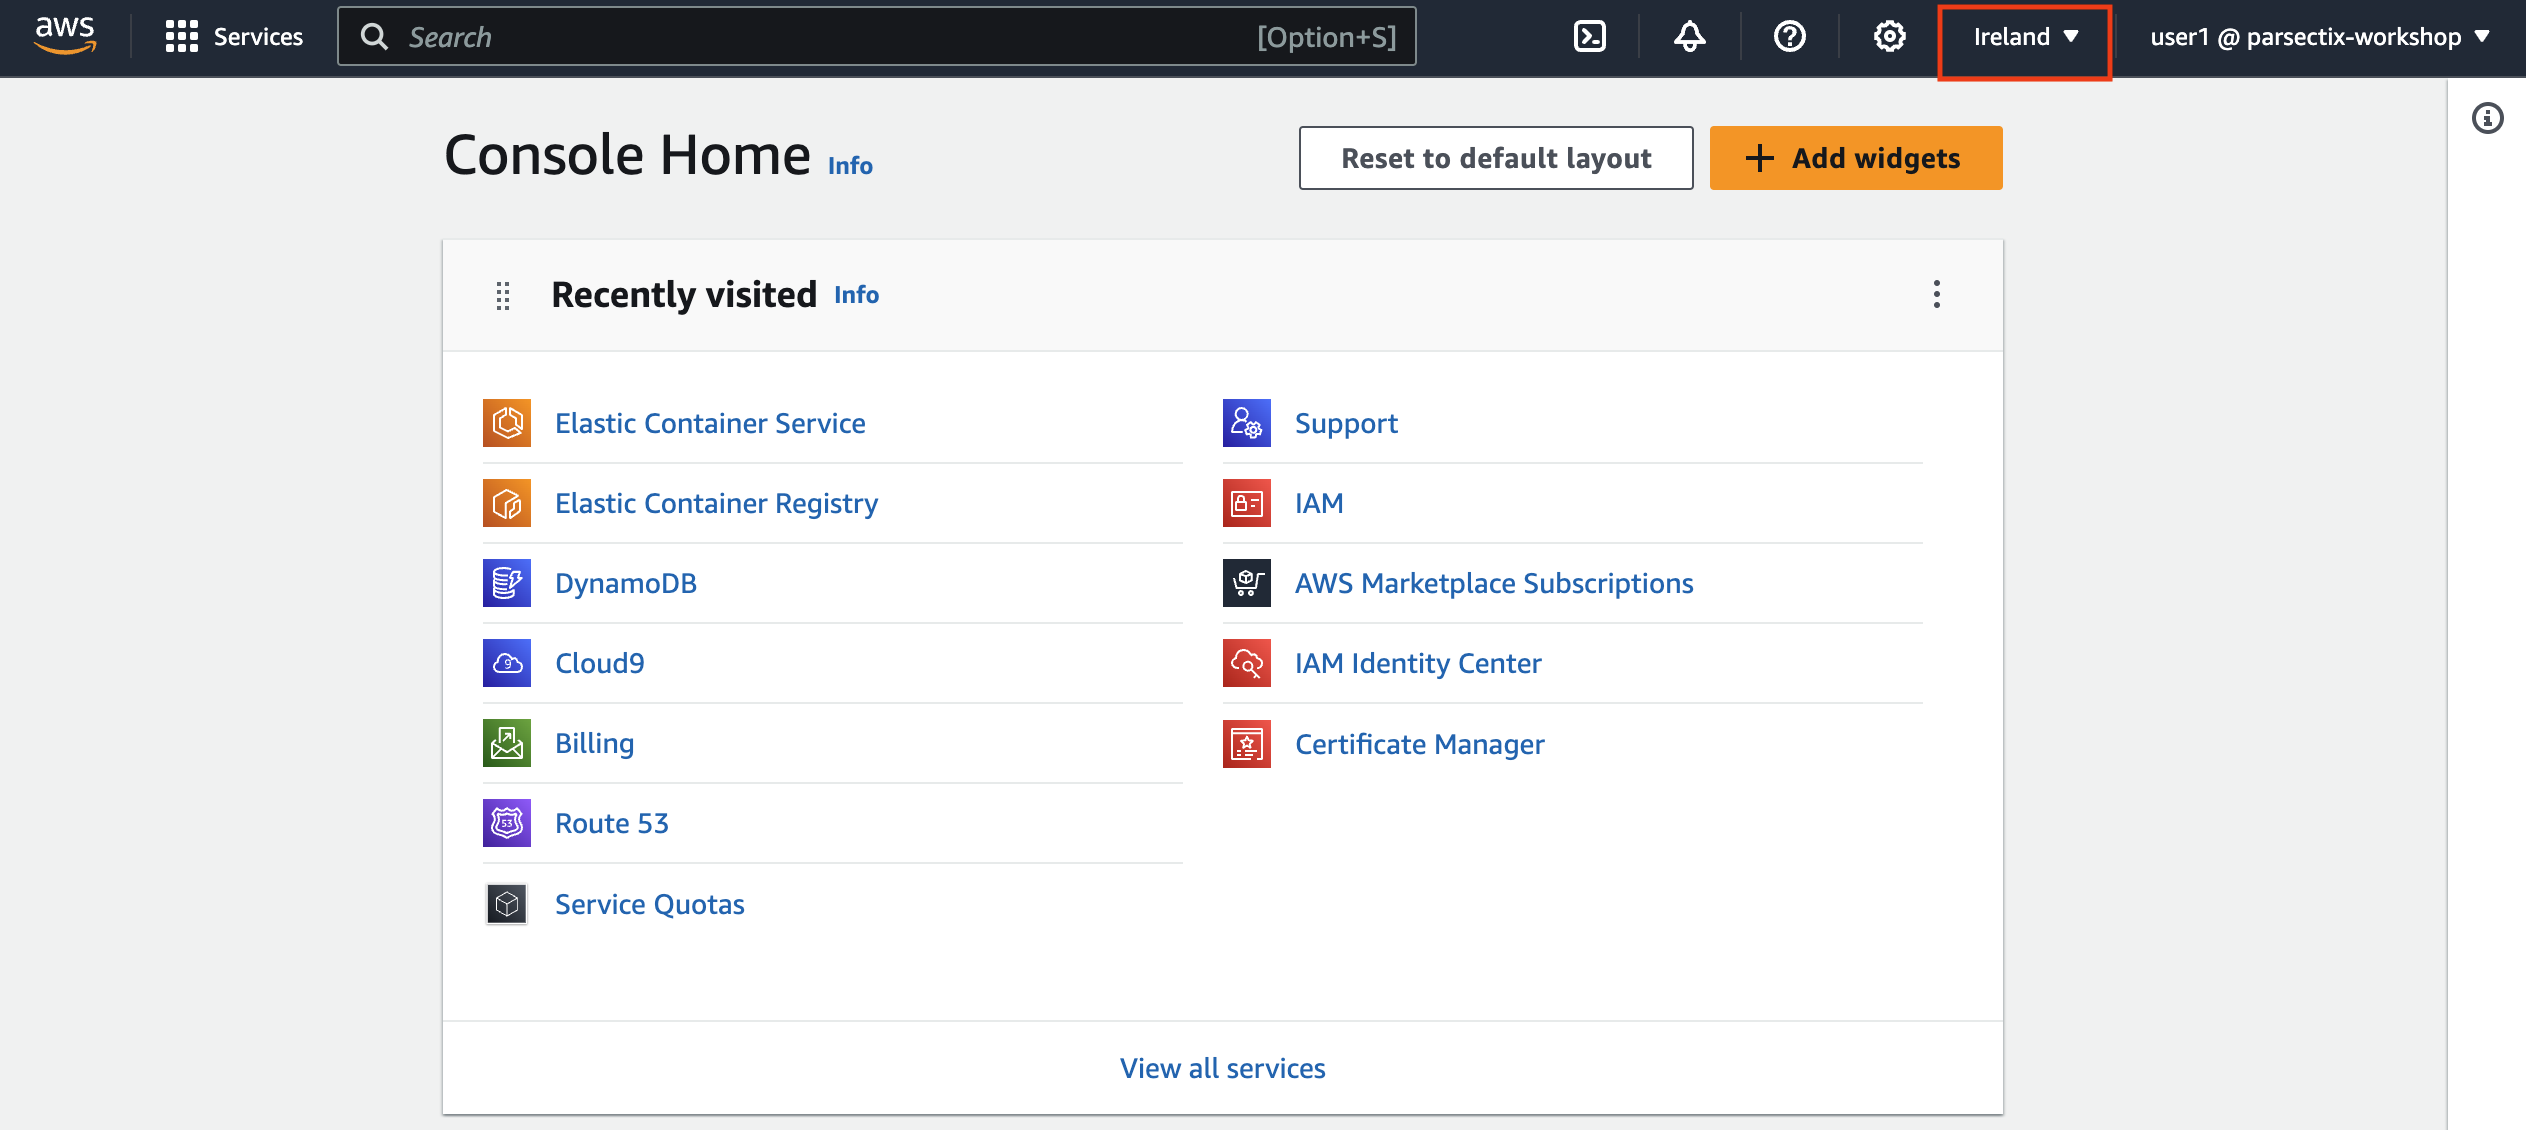Screen dimensions: 2526x1130
Task: Click the DynamoDB service icon
Action: (507, 583)
